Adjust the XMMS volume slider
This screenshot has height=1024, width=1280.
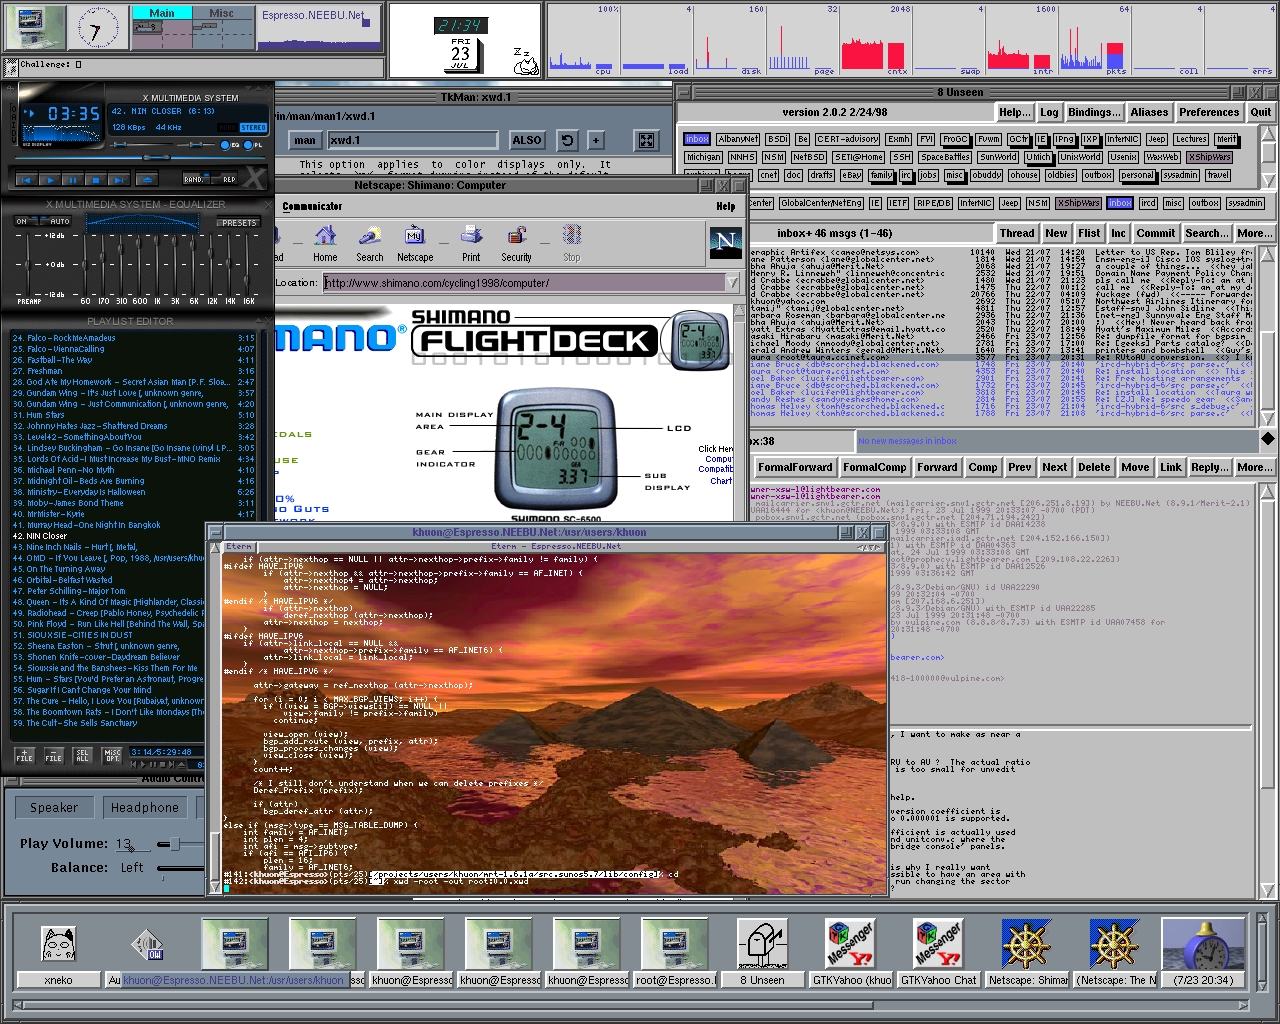click(141, 145)
